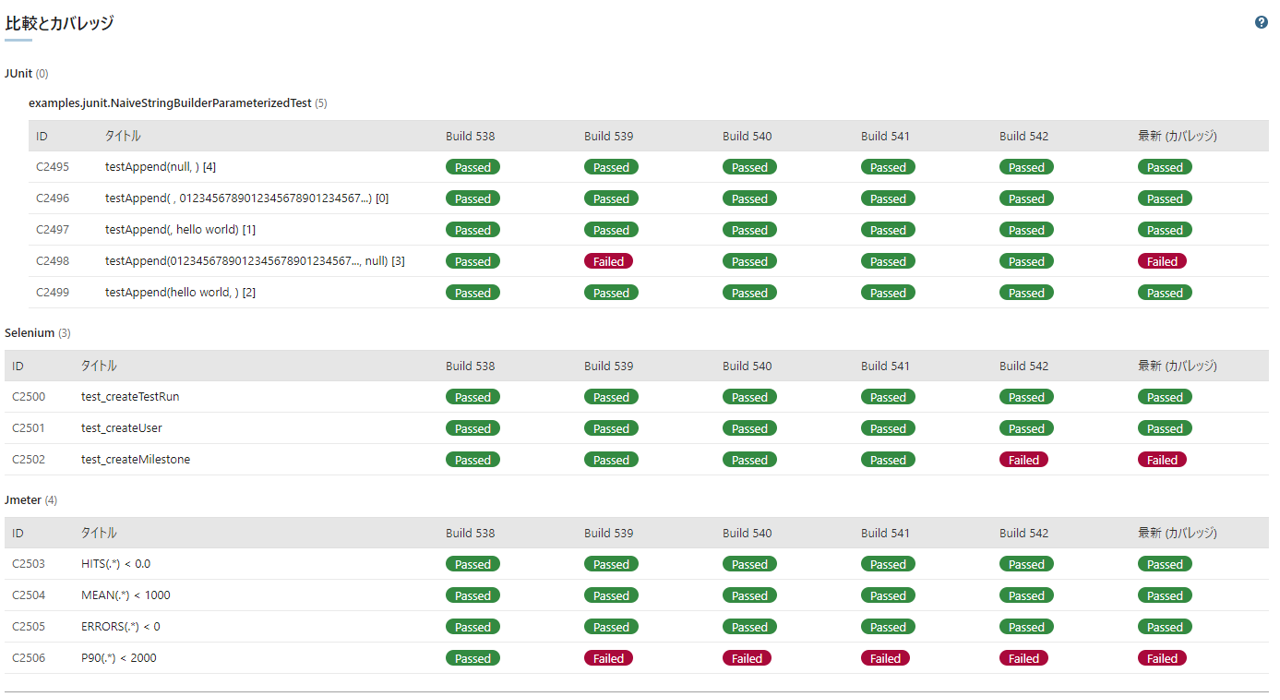Open test_createMilestone test case
1280x700 pixels.
[135, 460]
